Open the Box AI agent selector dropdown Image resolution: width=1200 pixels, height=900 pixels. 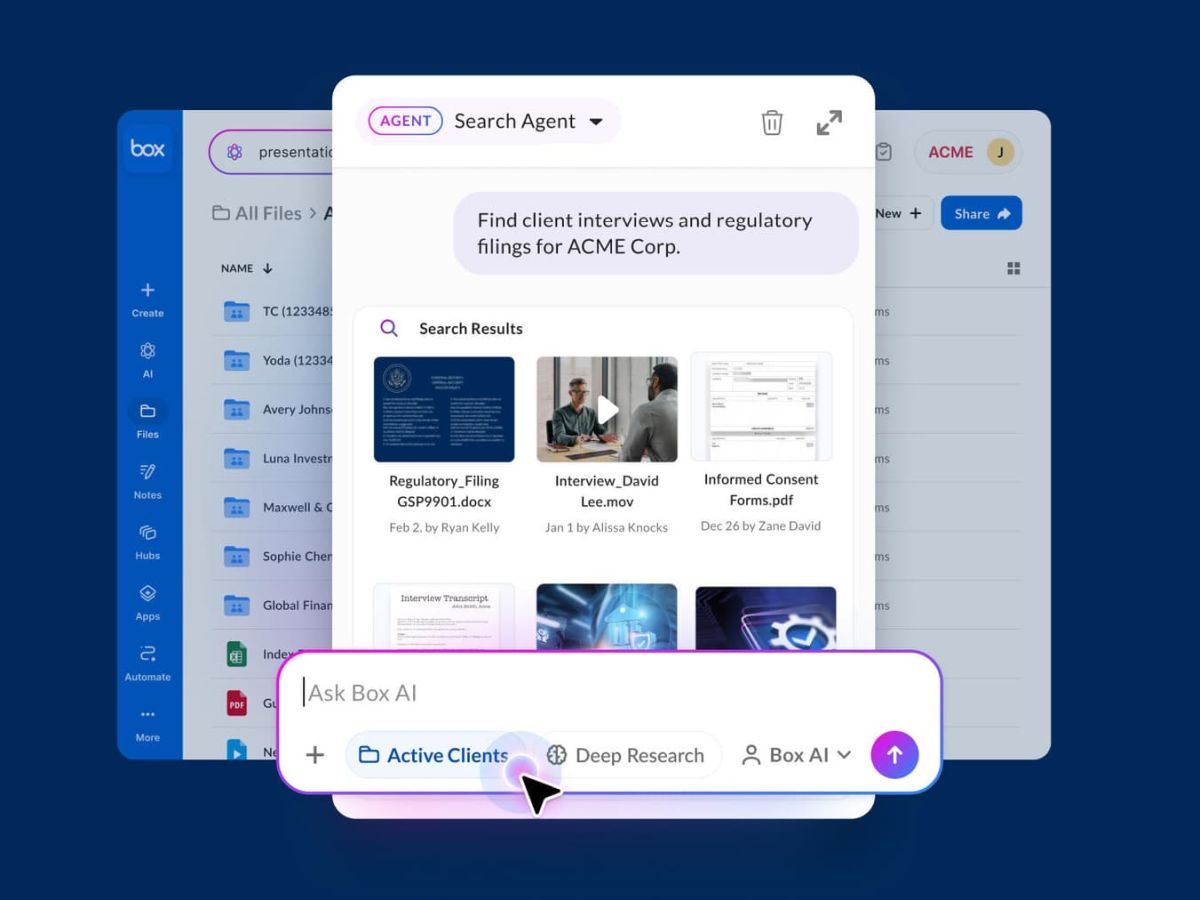[797, 755]
